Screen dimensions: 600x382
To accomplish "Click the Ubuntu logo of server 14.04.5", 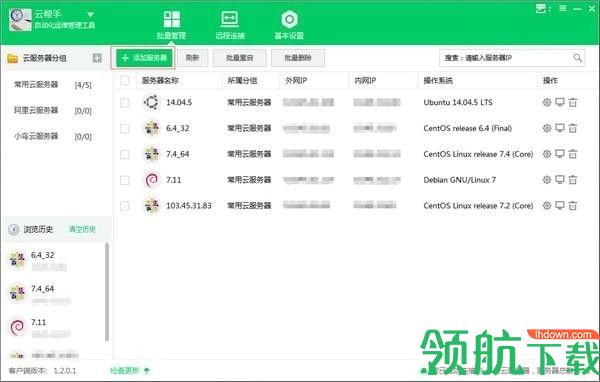I will point(151,102).
